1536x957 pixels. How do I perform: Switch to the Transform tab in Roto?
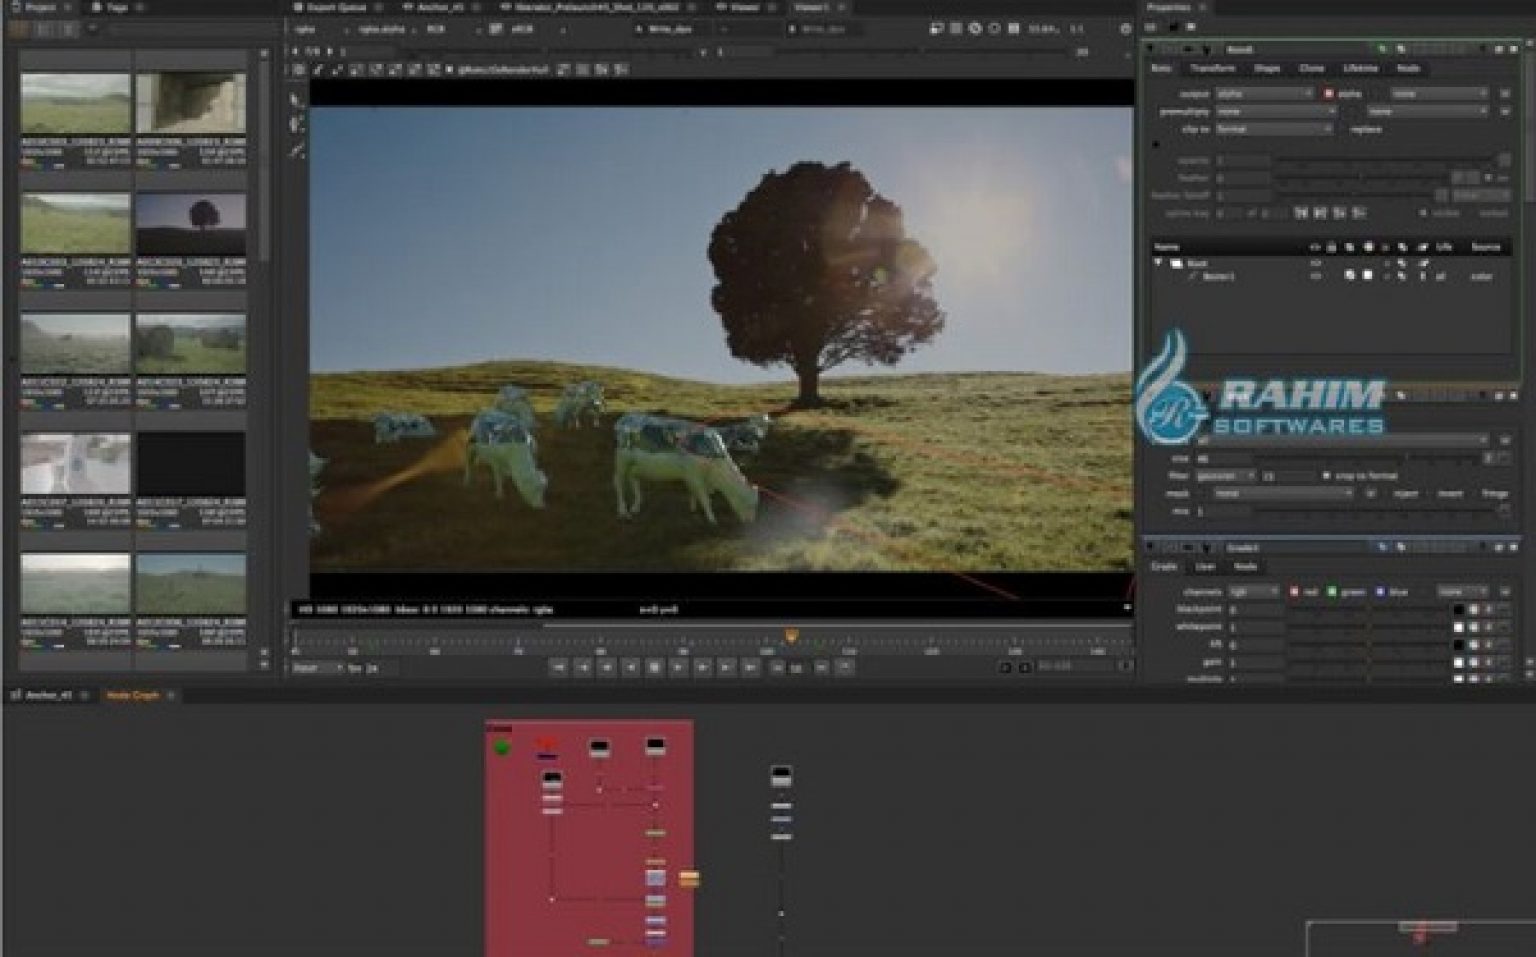[1212, 69]
